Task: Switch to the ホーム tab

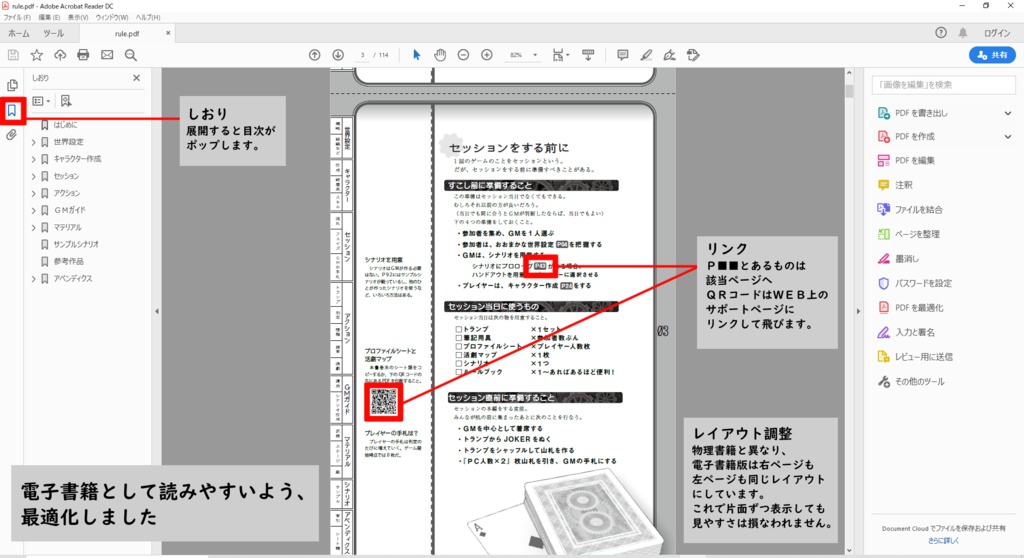Action: click(x=19, y=33)
